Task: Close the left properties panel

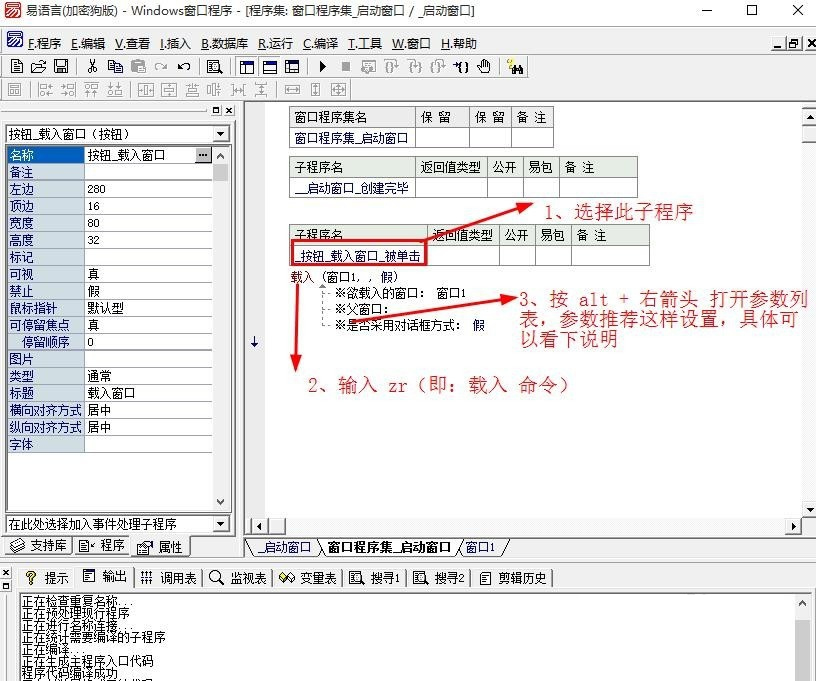Action: pos(229,110)
